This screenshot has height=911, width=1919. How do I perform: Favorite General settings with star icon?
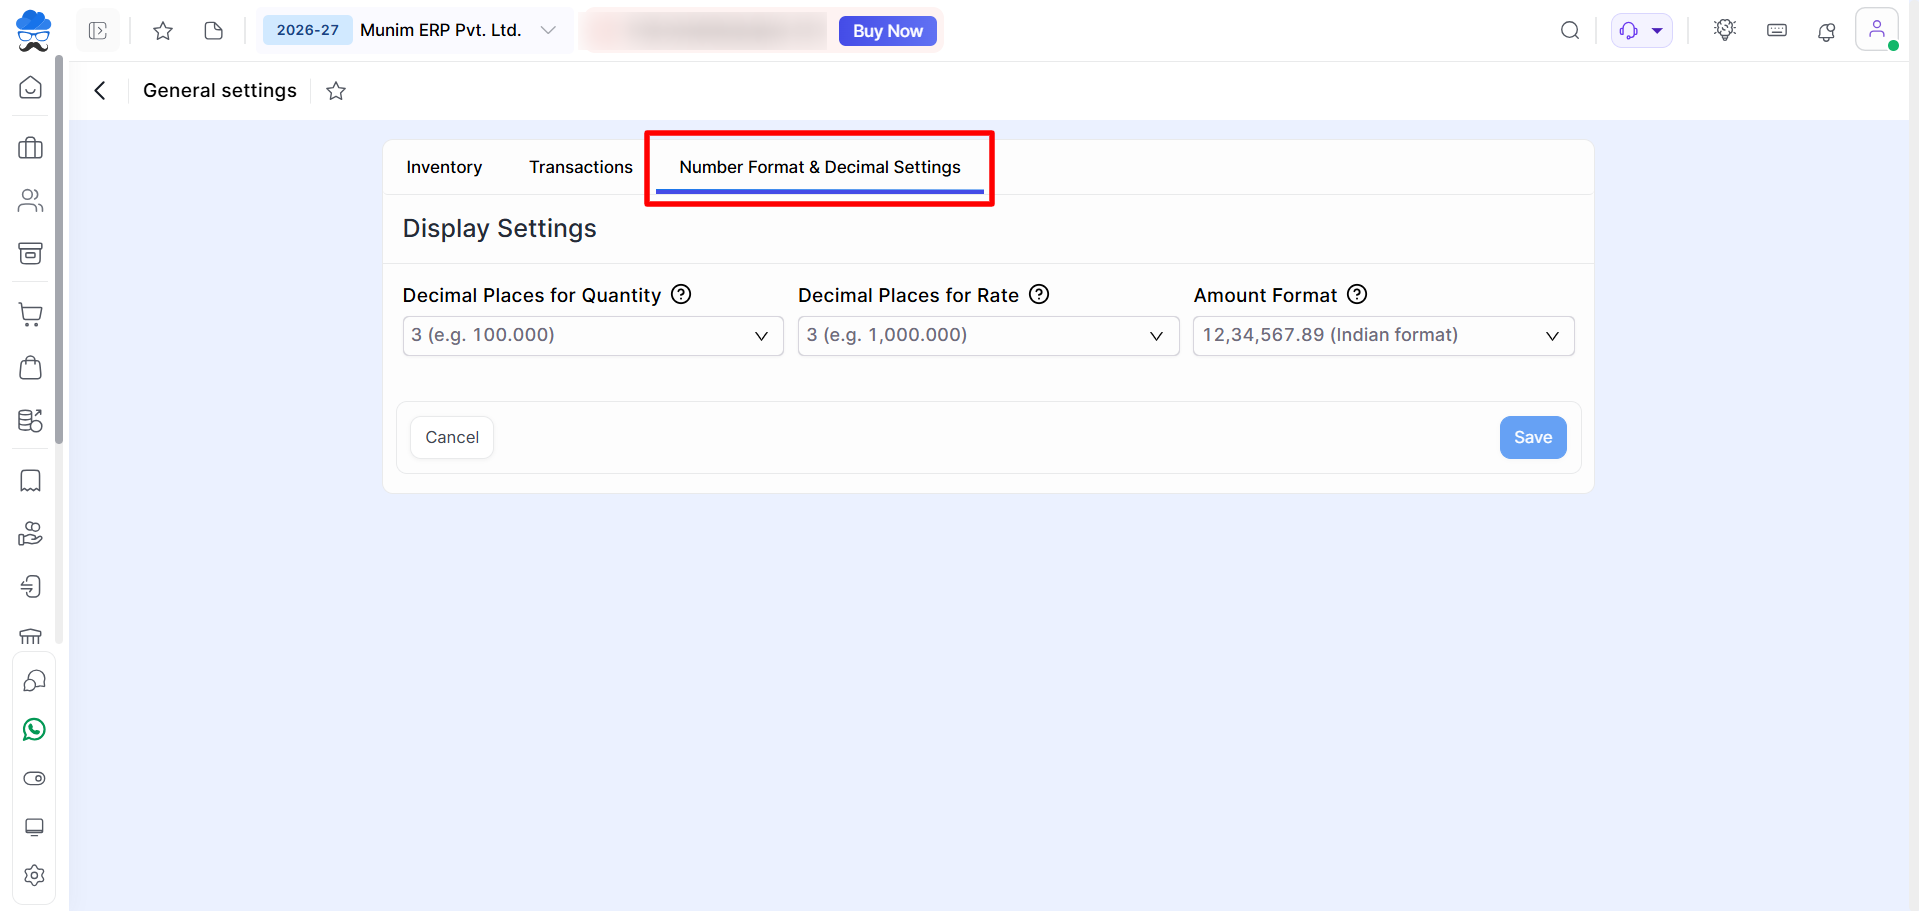[x=336, y=91]
